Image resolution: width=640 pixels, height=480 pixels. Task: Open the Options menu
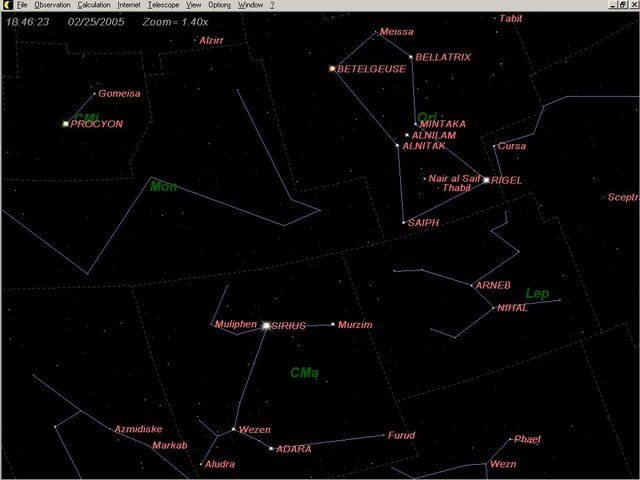219,5
